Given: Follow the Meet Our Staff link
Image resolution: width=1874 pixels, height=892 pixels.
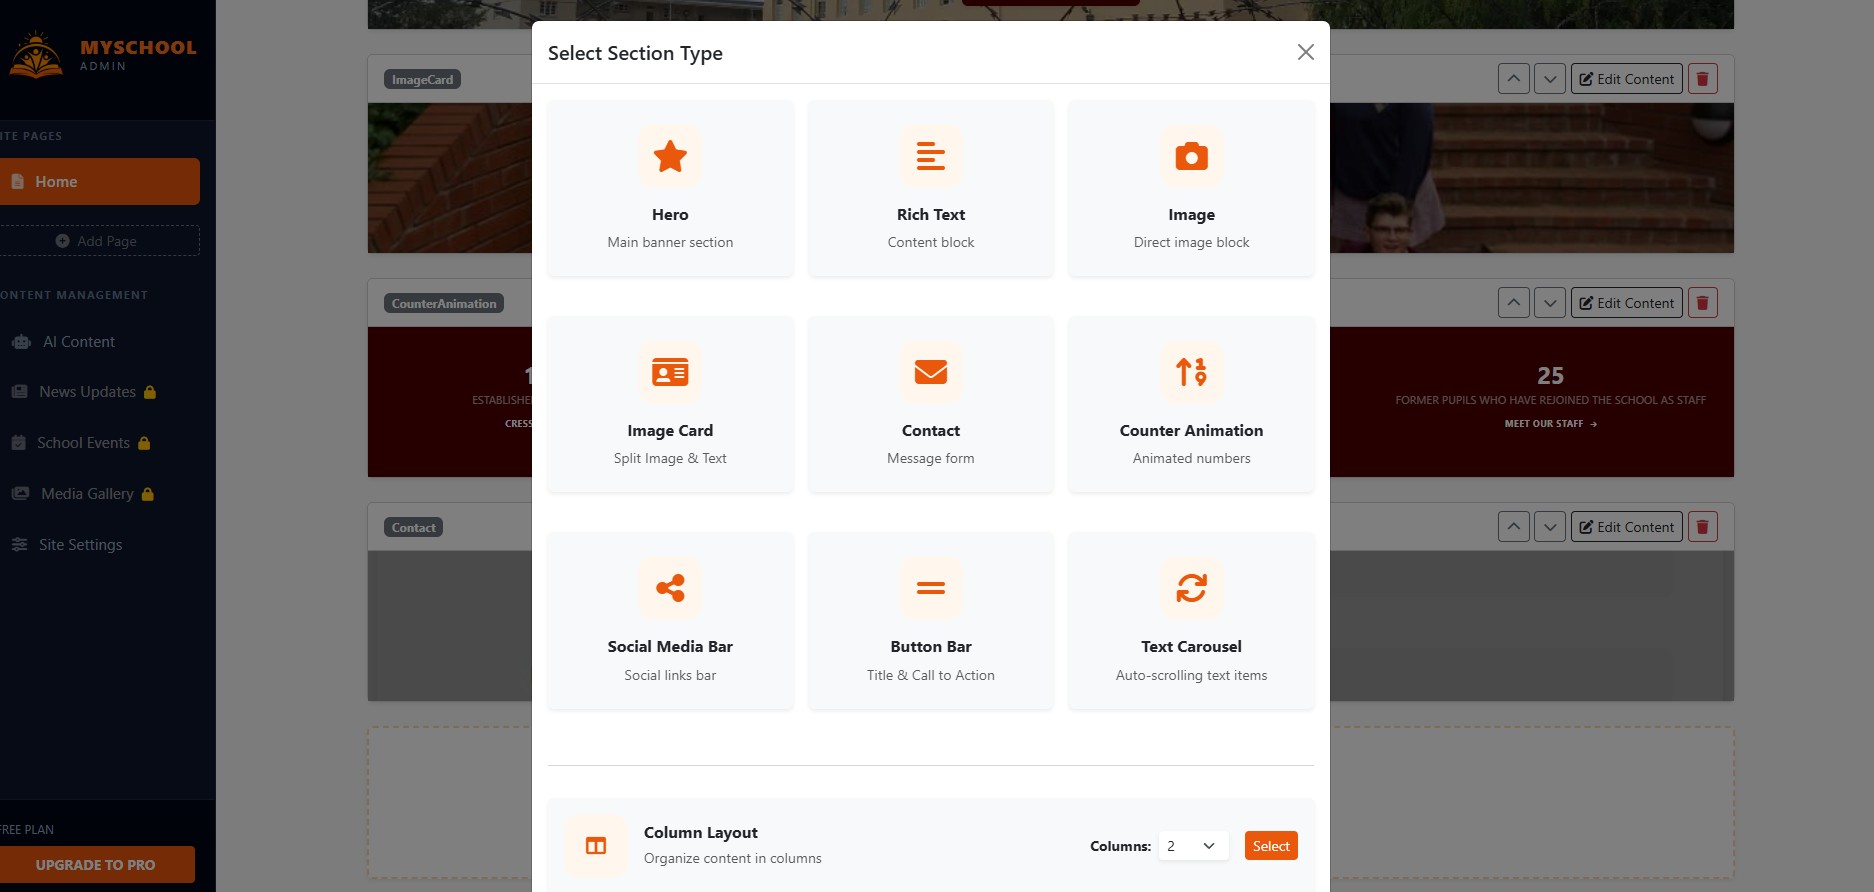Looking at the screenshot, I should coord(1550,424).
